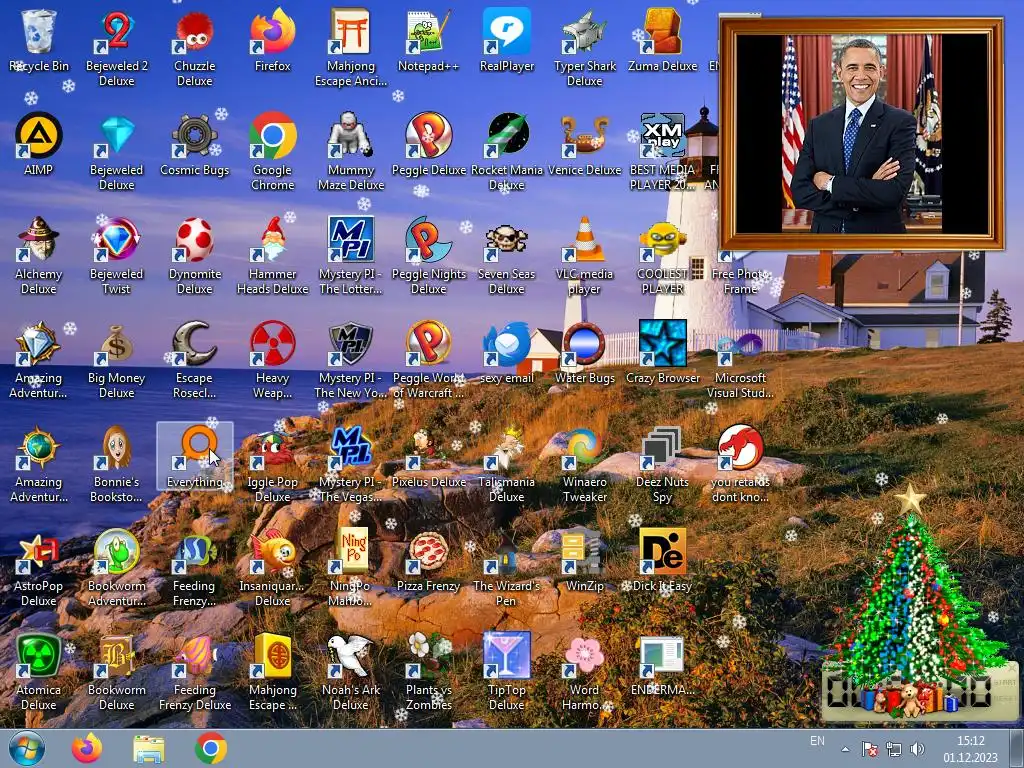
Task: Click the Escape Rosecliff moon icon
Action: click(x=195, y=343)
